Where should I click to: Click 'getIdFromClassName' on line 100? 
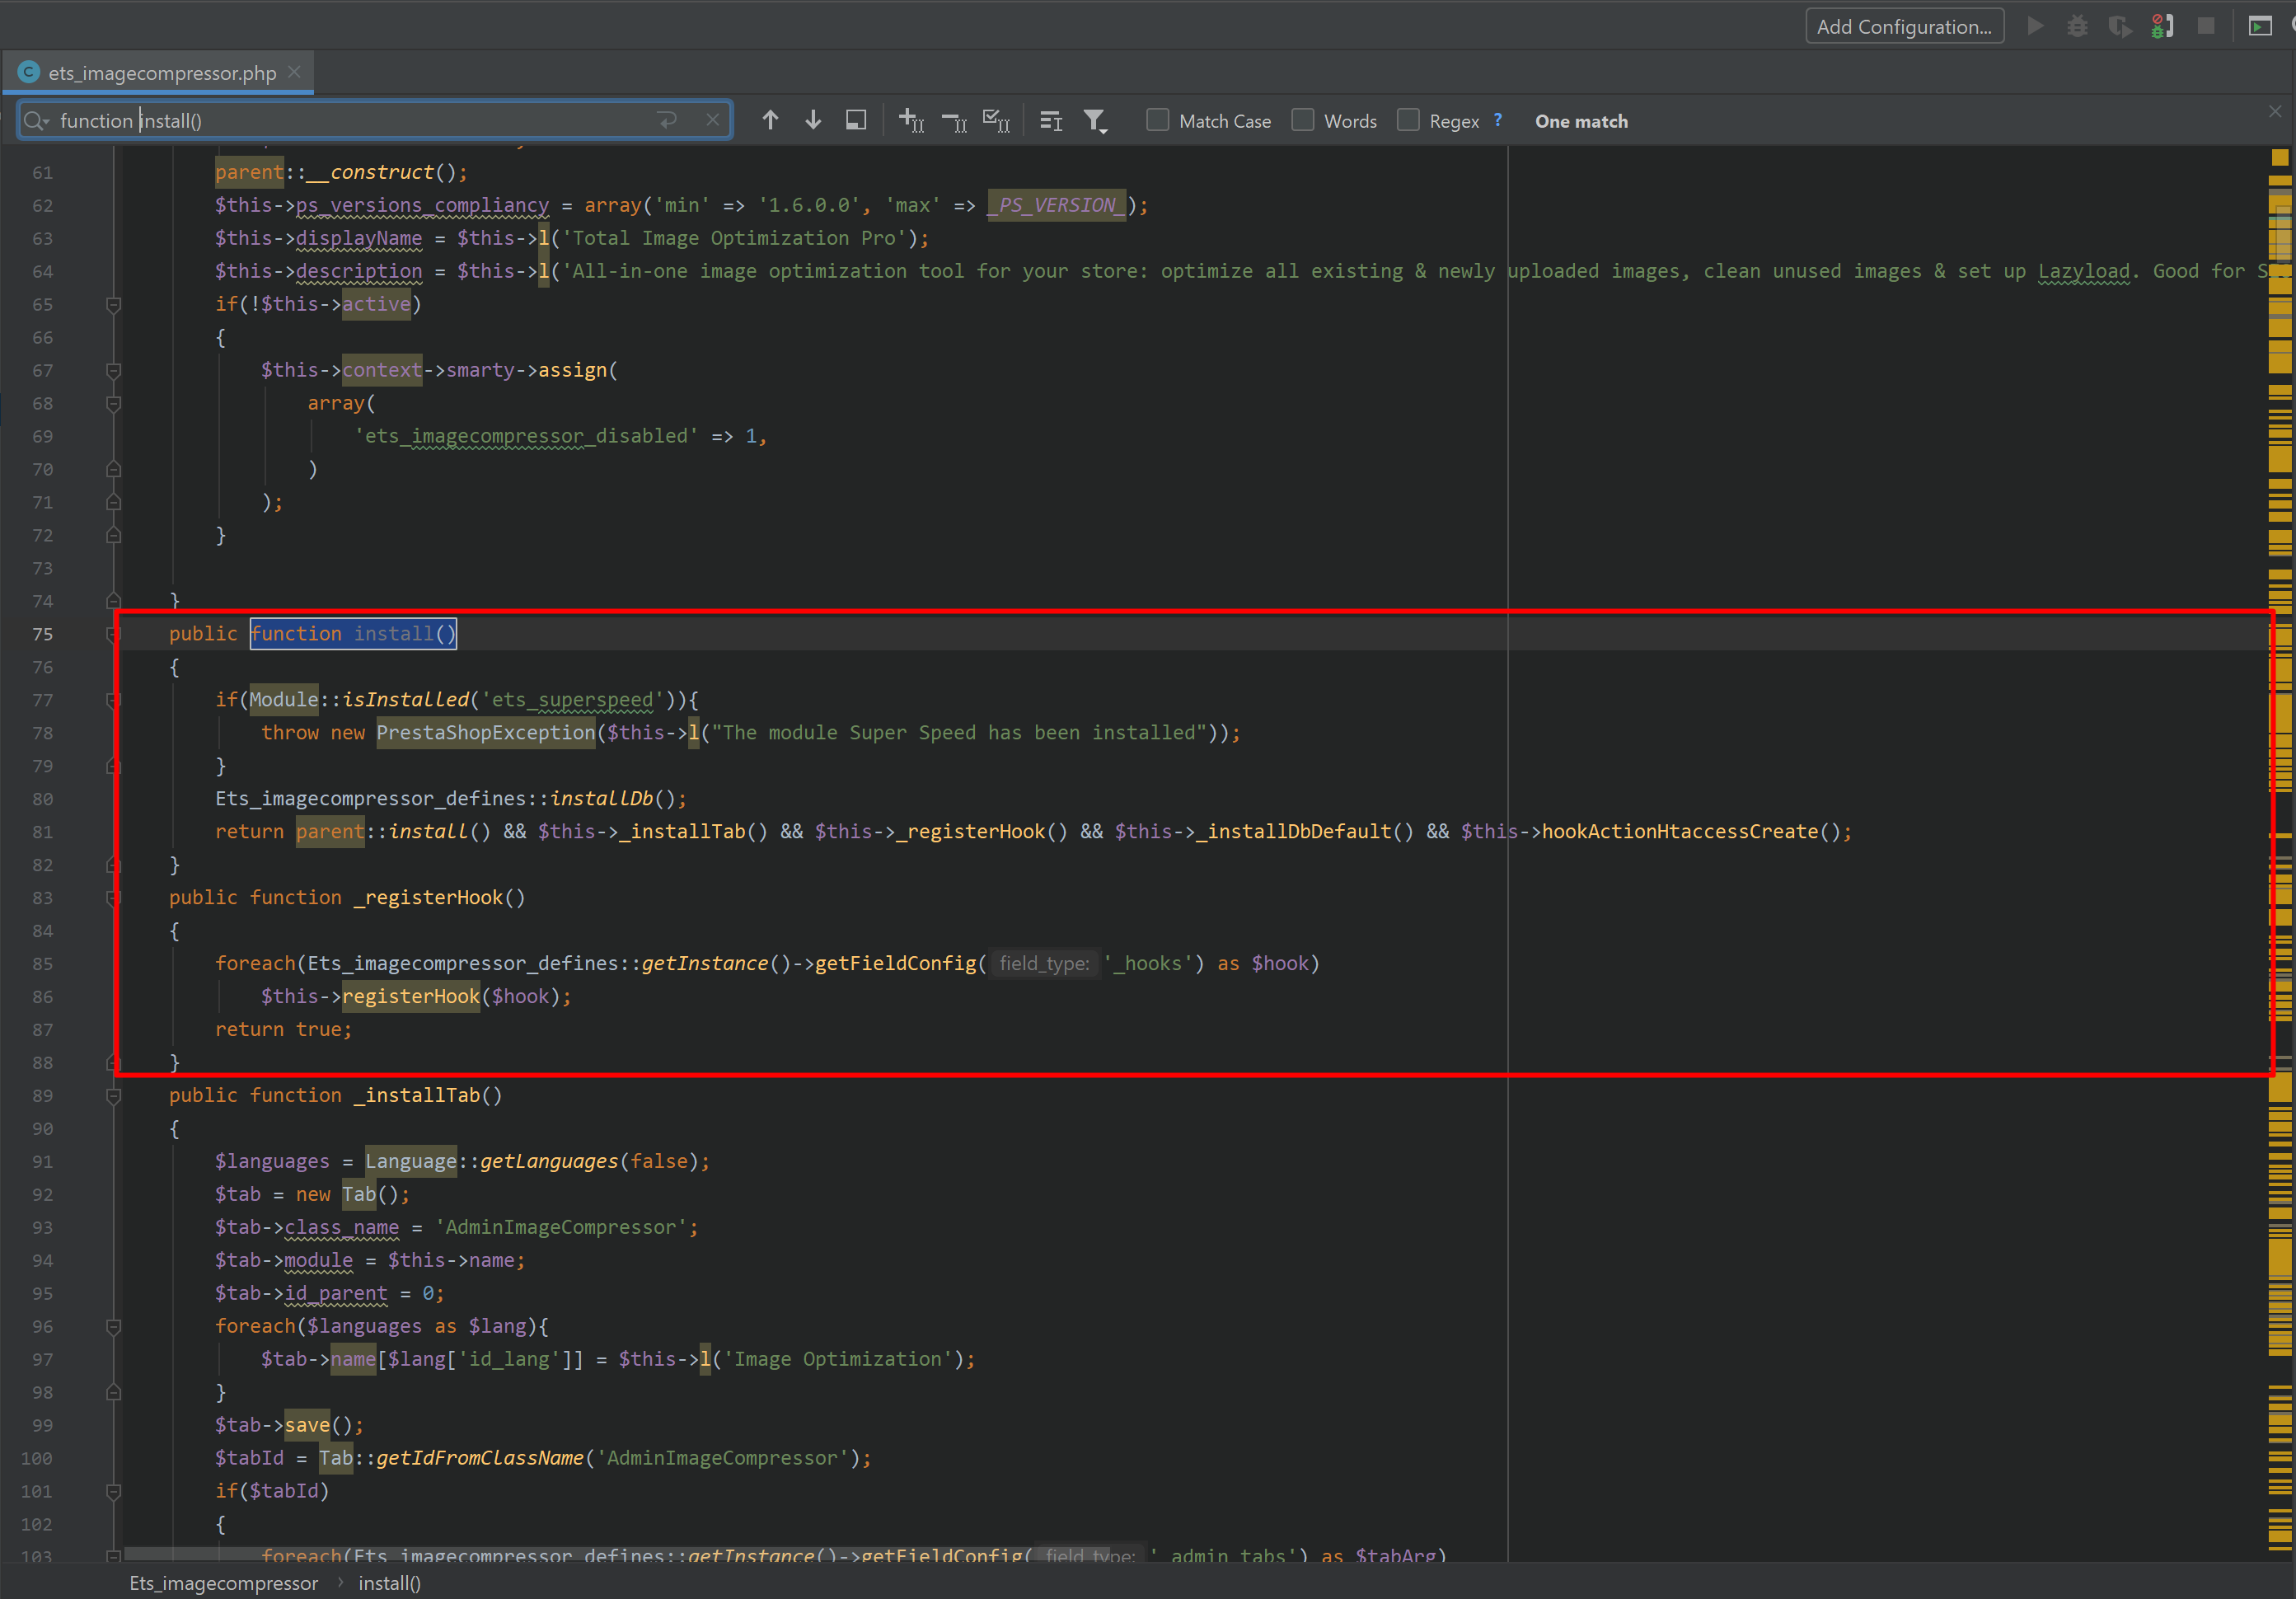coord(480,1458)
